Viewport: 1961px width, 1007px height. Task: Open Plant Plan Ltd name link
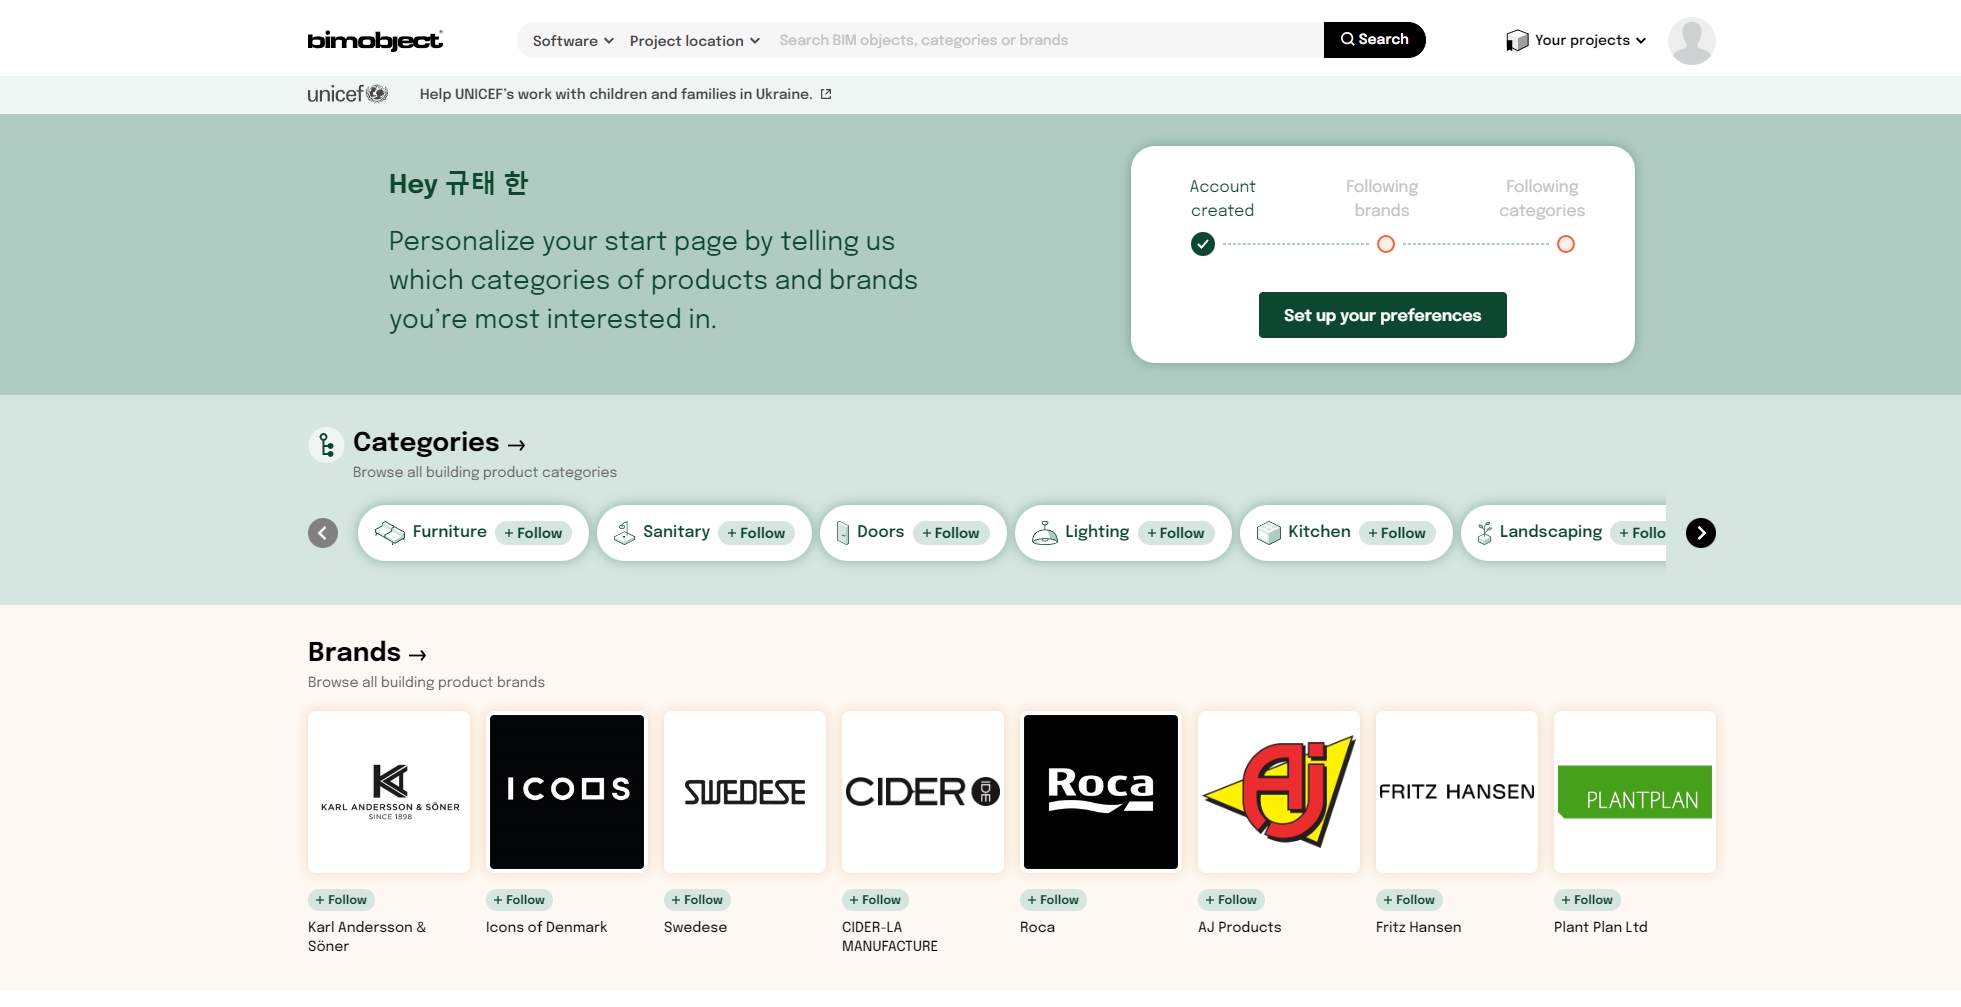click(x=1600, y=927)
